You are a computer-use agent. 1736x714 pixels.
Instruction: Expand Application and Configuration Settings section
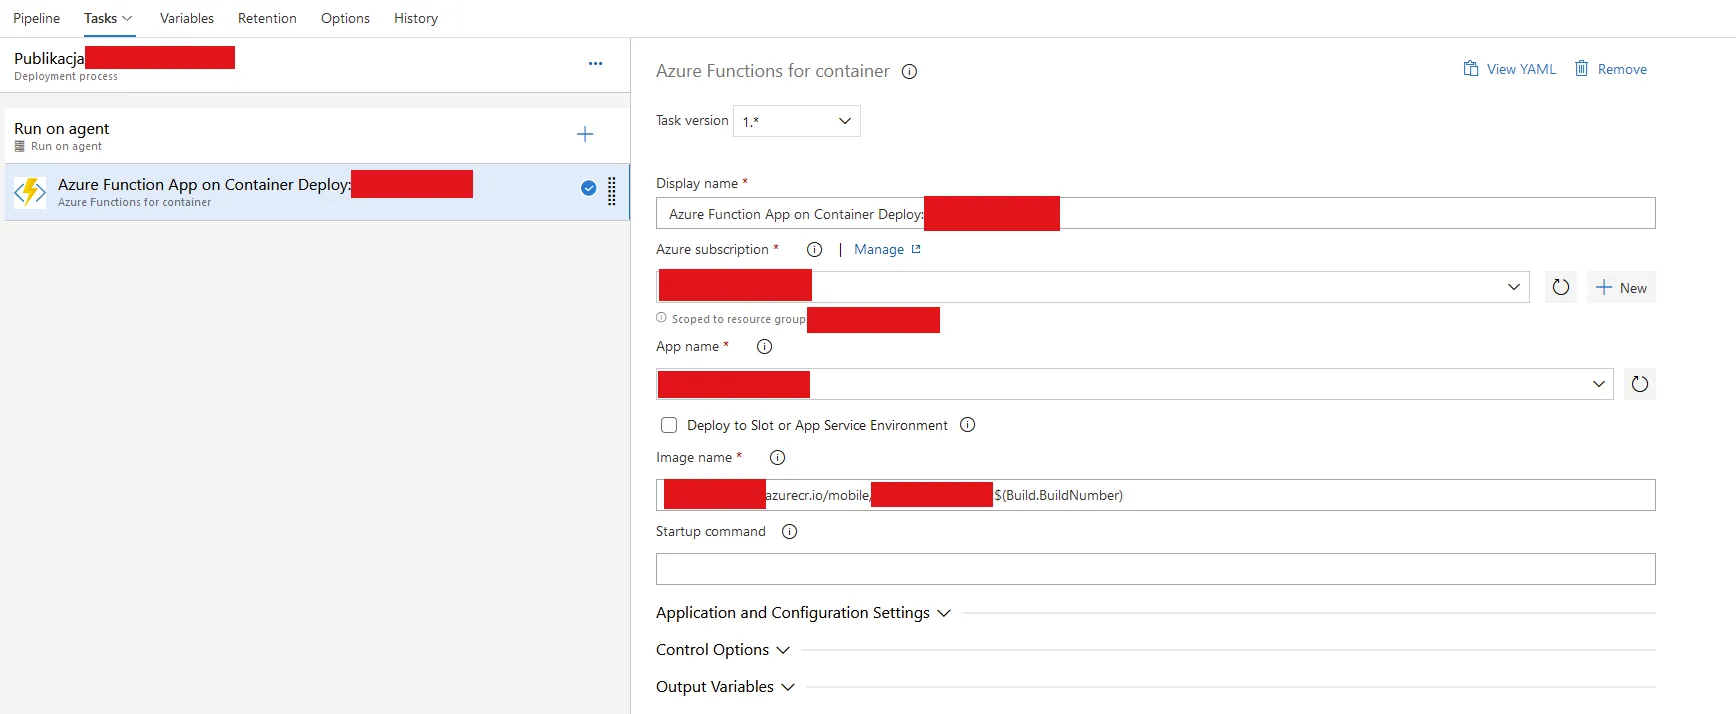pyautogui.click(x=803, y=613)
